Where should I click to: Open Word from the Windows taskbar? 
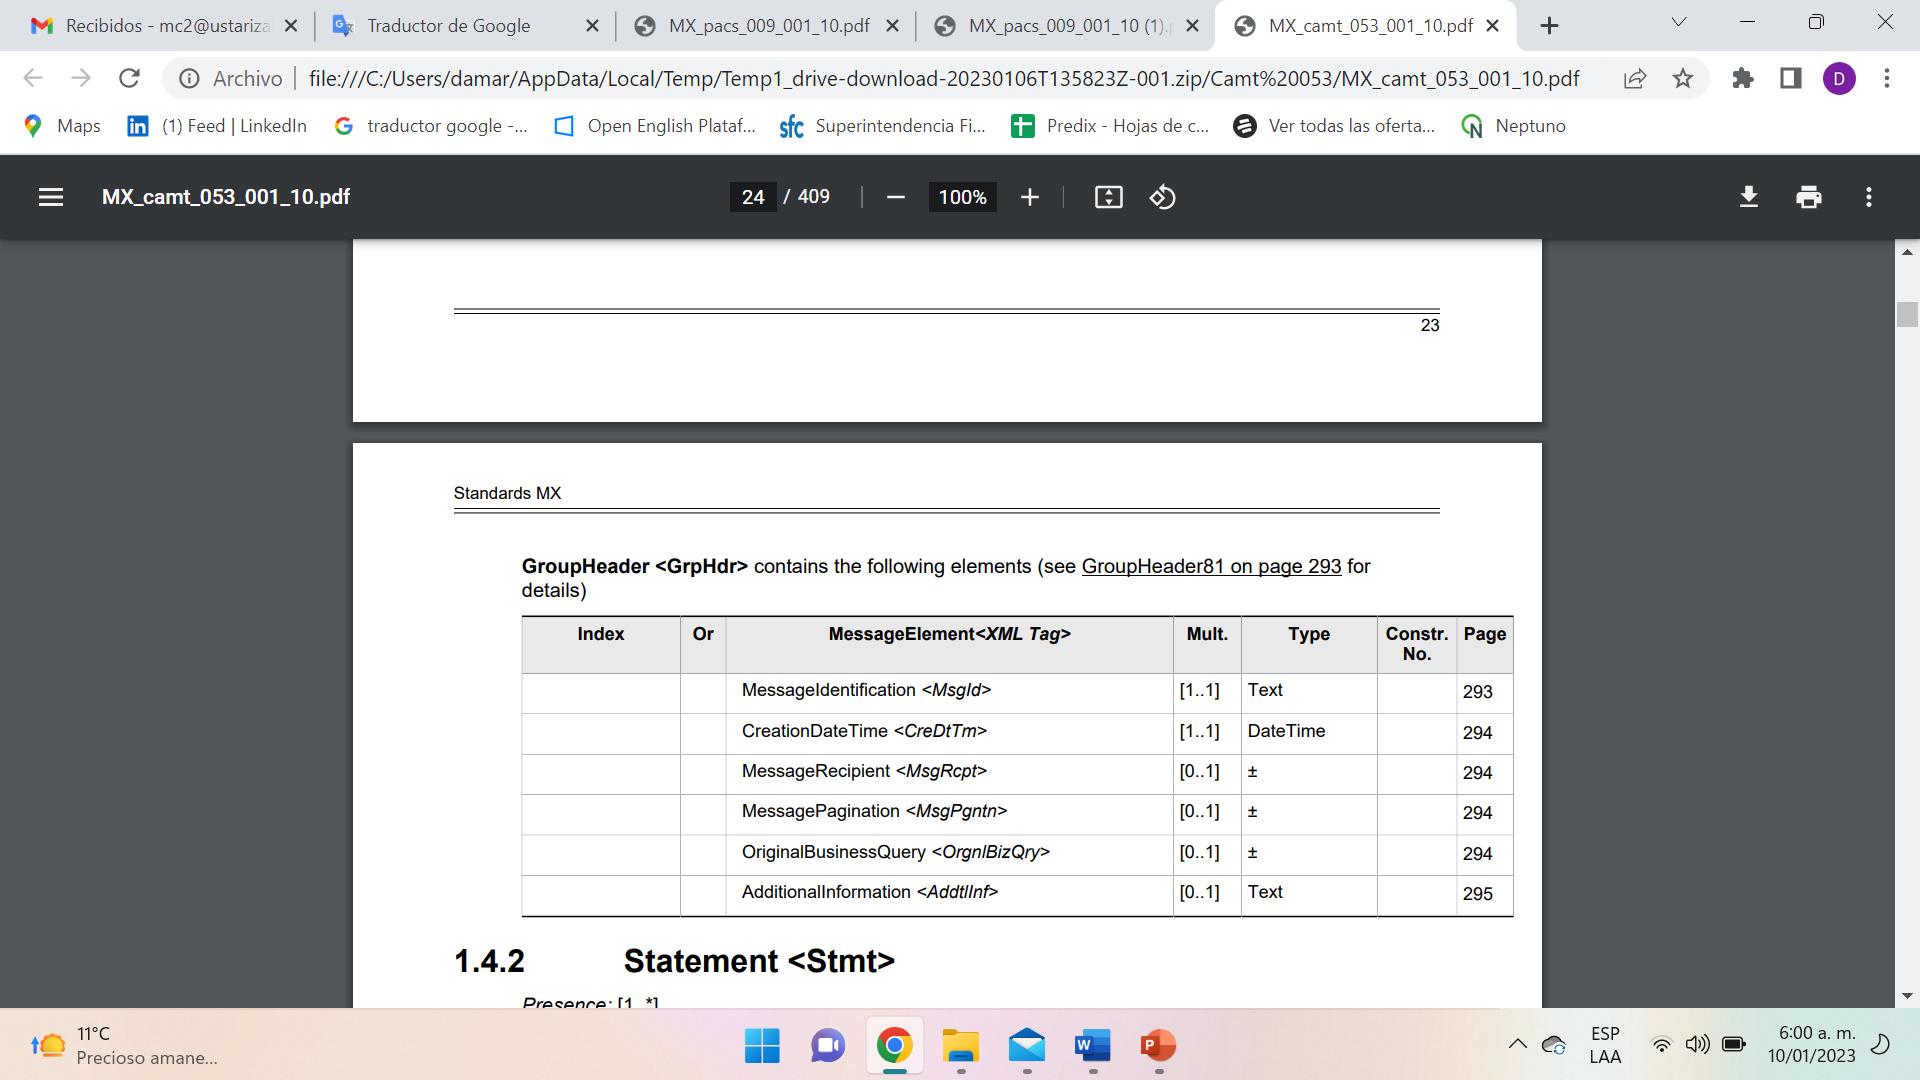point(1092,1046)
